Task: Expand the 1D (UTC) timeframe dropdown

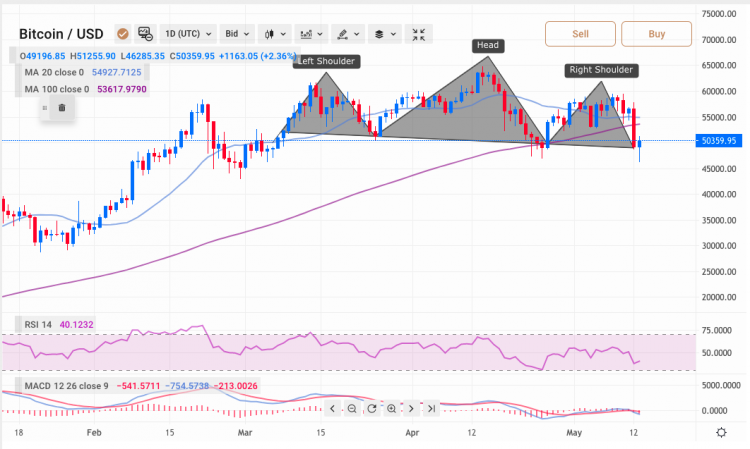Action: (188, 34)
